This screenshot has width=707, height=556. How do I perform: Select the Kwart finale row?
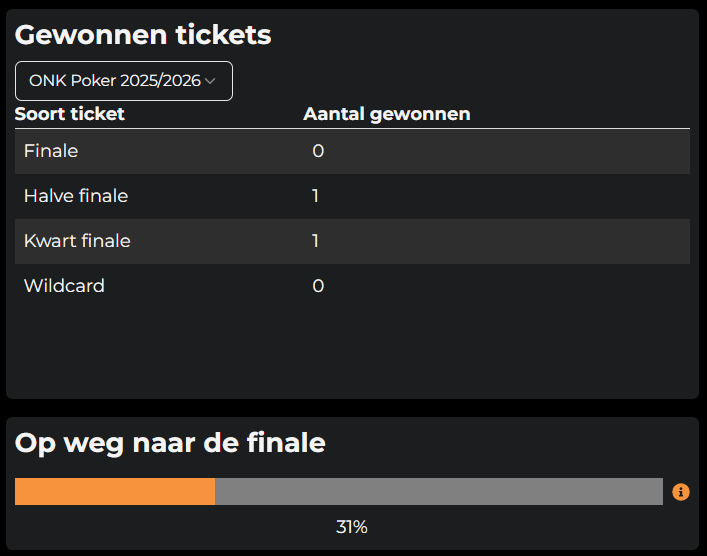coord(352,242)
